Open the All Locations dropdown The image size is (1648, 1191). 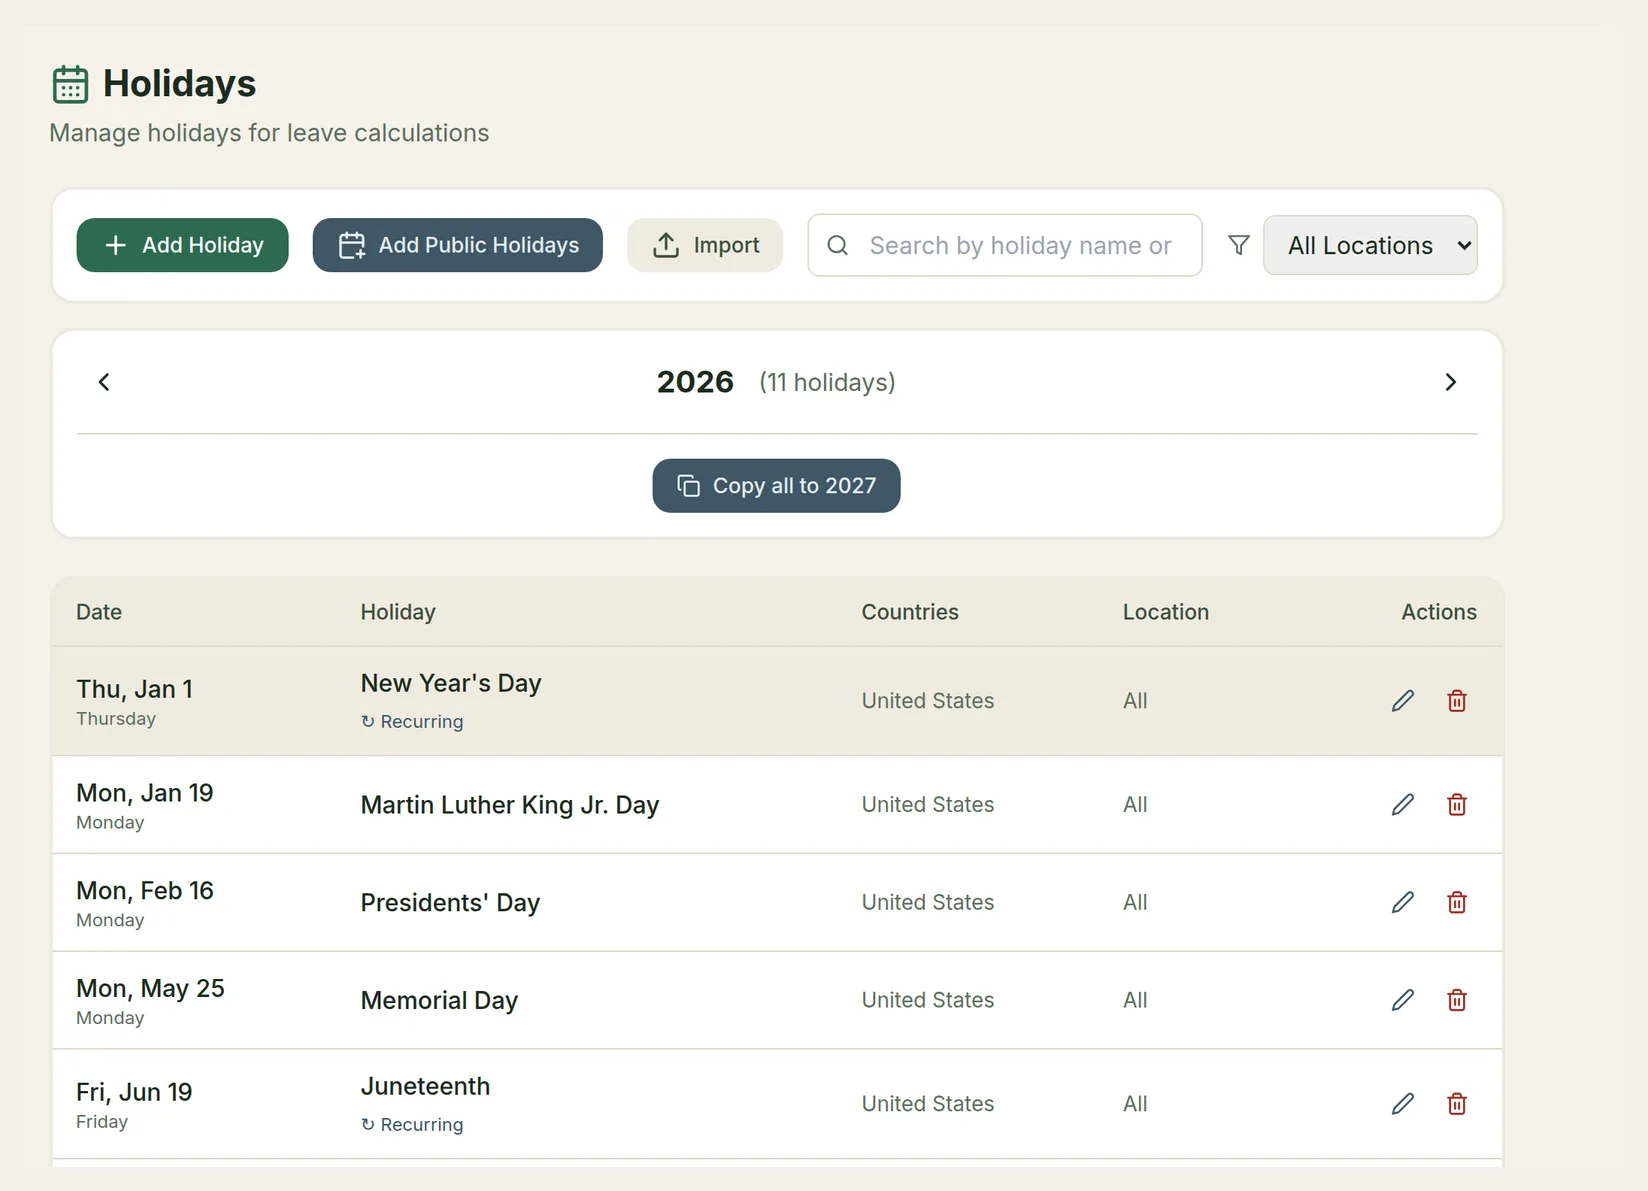pyautogui.click(x=1370, y=245)
